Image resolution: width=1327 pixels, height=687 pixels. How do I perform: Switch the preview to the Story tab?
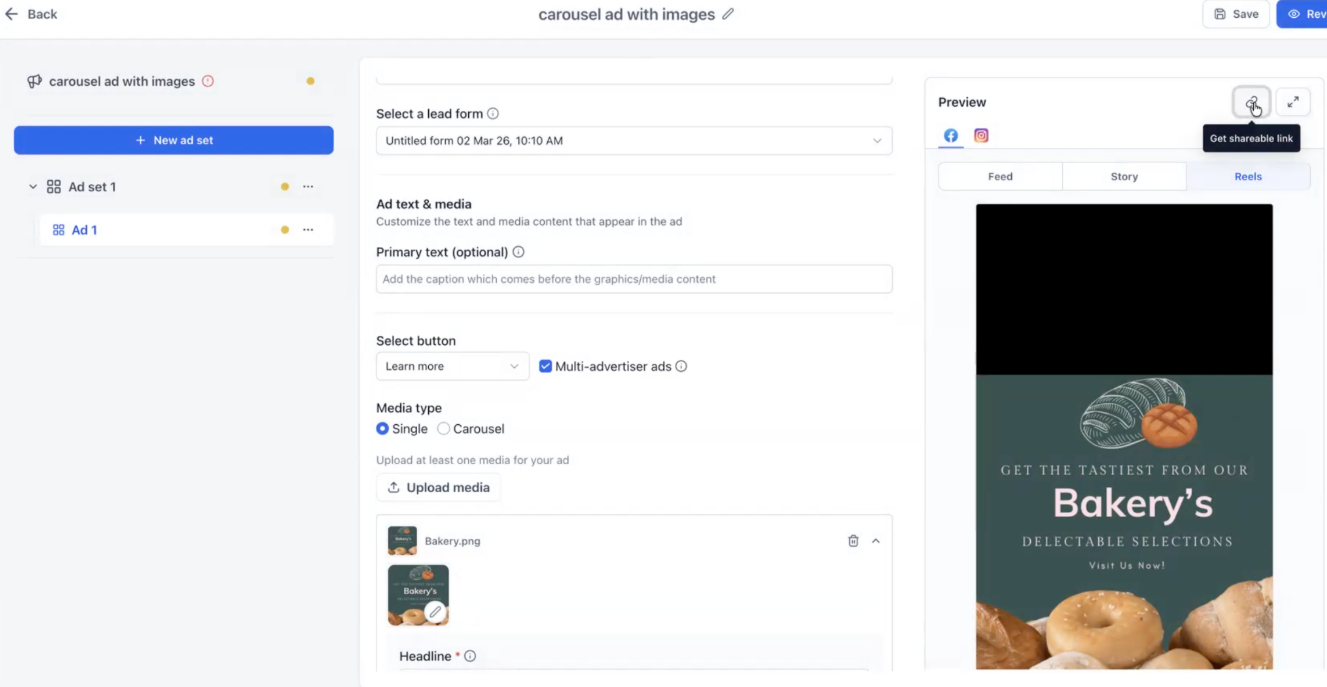click(1124, 177)
